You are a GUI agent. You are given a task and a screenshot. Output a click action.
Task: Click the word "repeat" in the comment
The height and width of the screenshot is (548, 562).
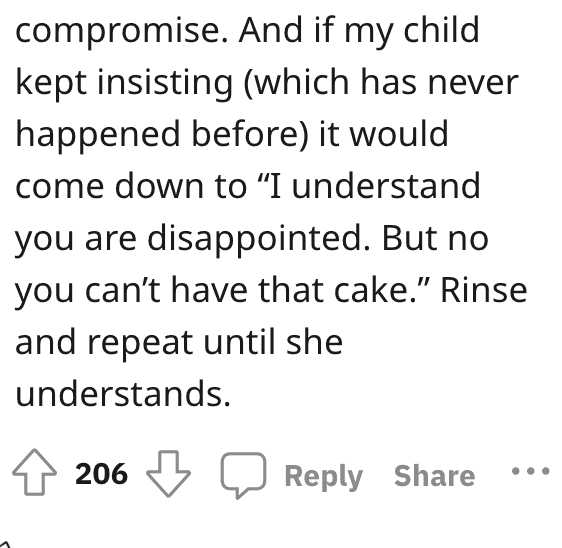(139, 344)
